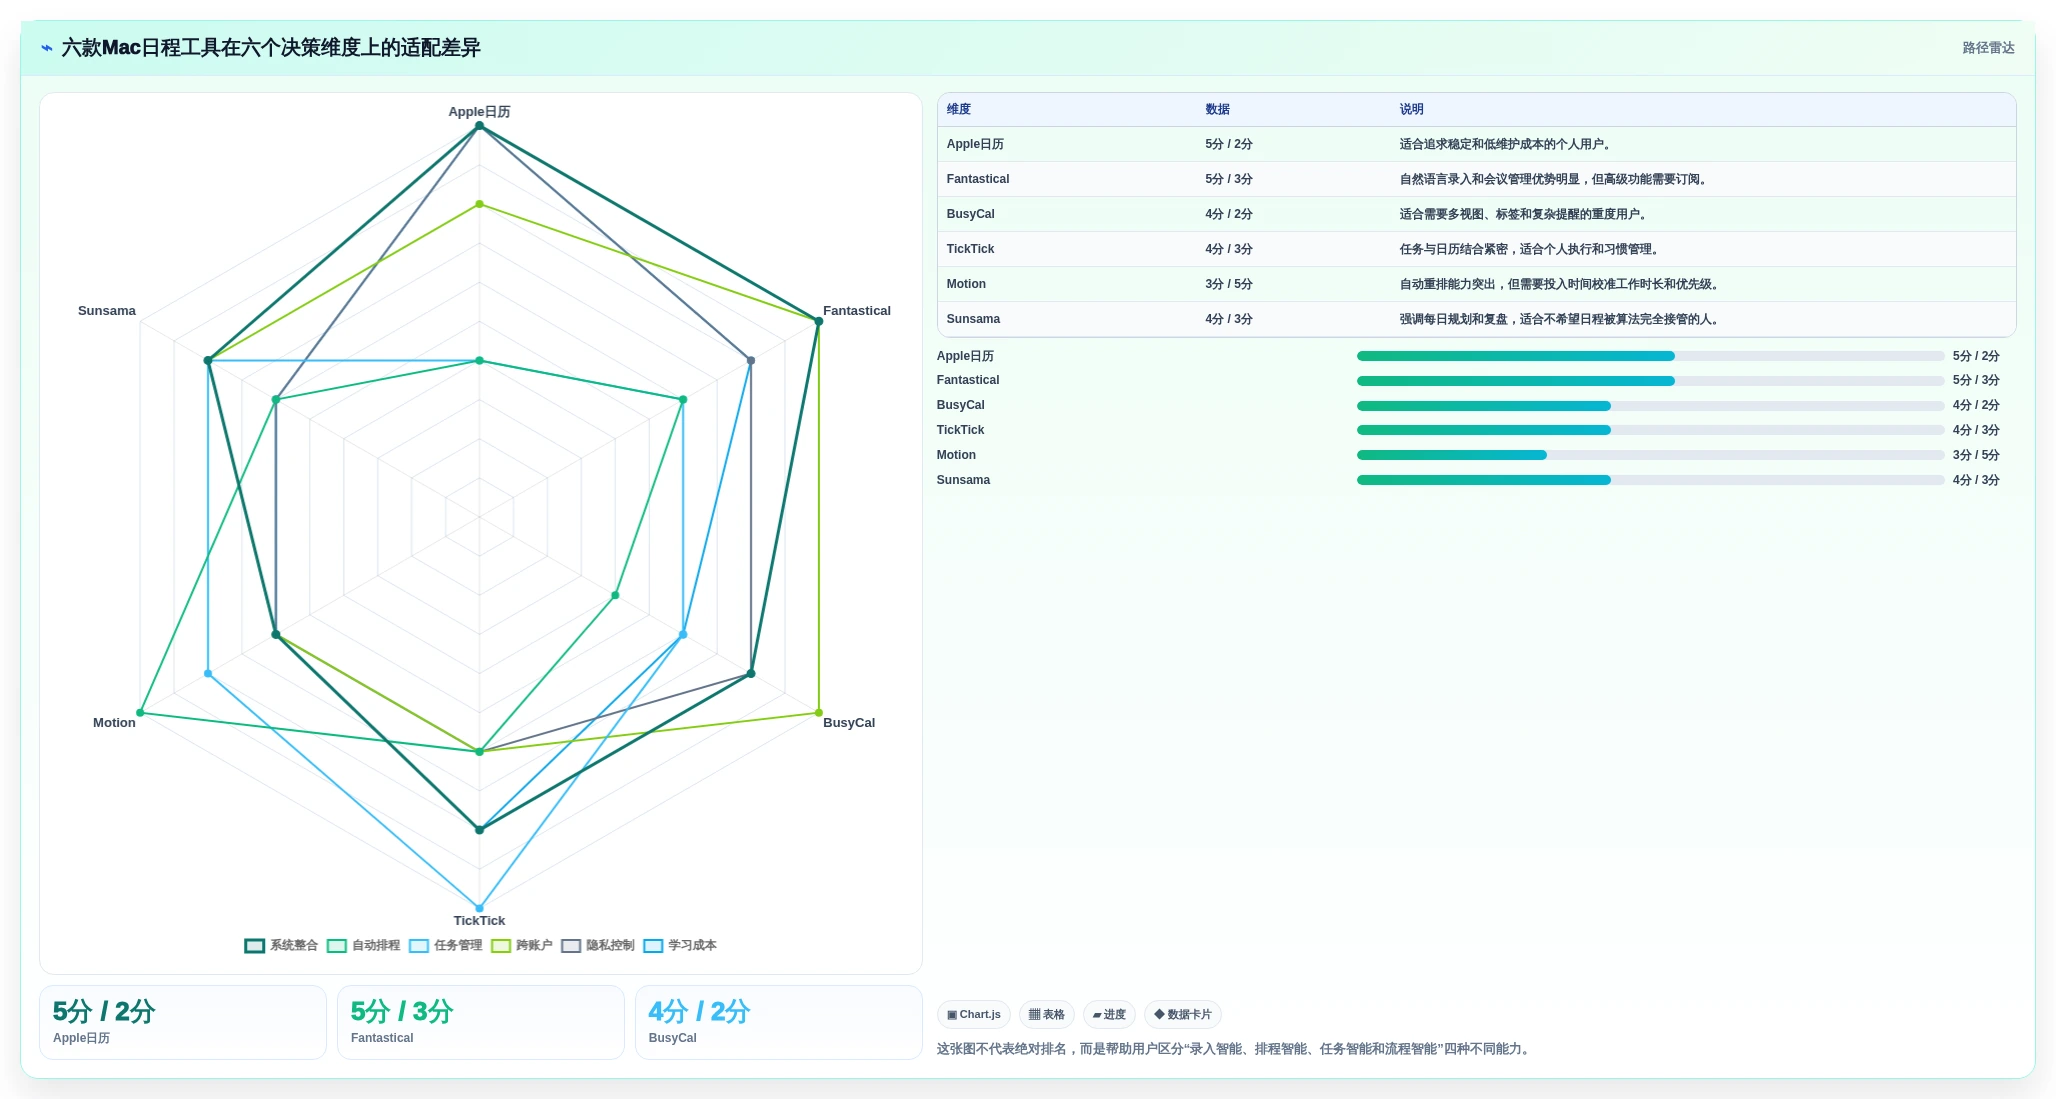Image resolution: width=2056 pixels, height=1099 pixels.
Task: Click the footnote about 四种不同能力
Action: pos(1235,1049)
